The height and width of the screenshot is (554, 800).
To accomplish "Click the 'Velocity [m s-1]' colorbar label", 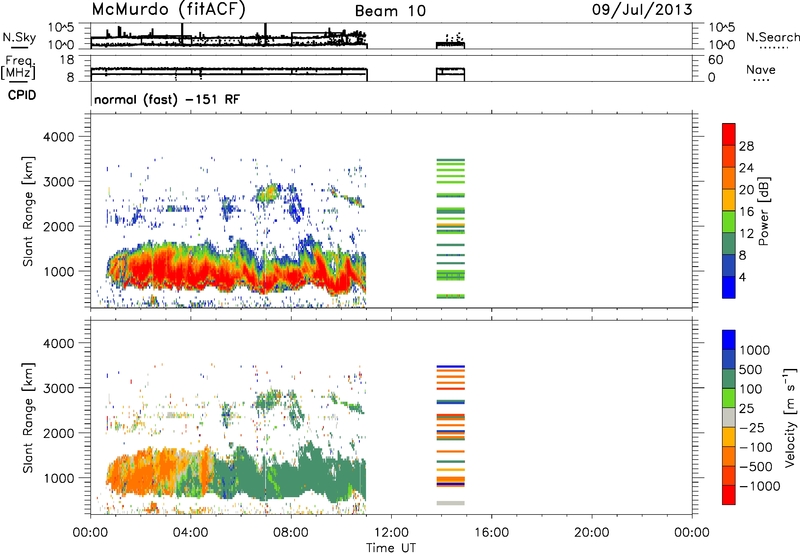I will pyautogui.click(x=790, y=417).
